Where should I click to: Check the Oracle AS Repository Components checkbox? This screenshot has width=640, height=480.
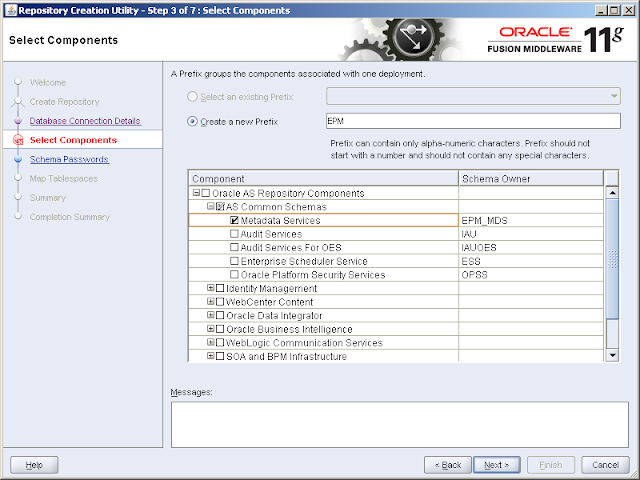pyautogui.click(x=206, y=193)
